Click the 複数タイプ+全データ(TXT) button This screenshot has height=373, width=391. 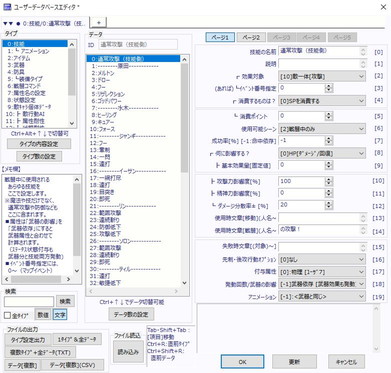pyautogui.click(x=40, y=352)
